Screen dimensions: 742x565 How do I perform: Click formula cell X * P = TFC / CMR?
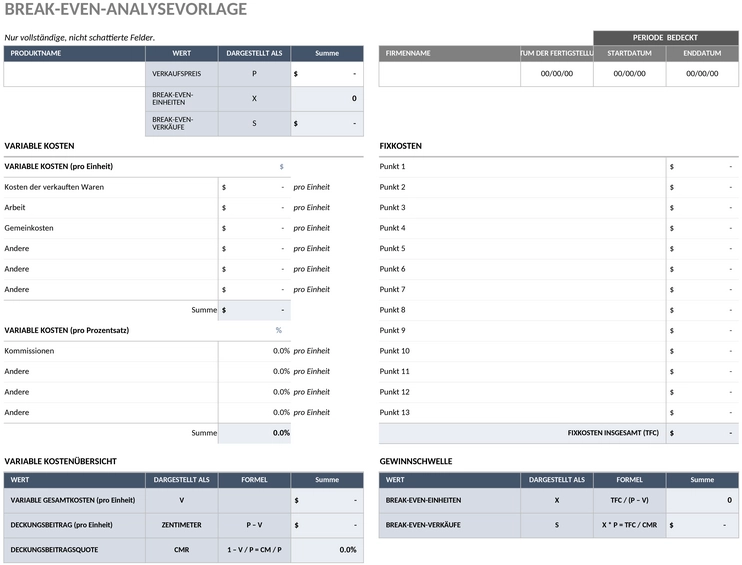629,525
